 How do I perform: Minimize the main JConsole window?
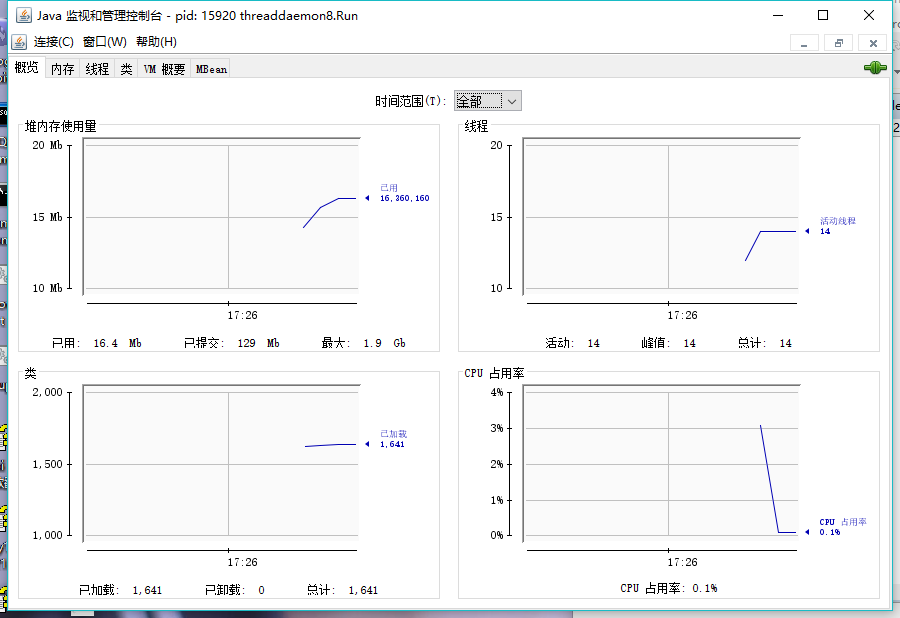point(778,15)
